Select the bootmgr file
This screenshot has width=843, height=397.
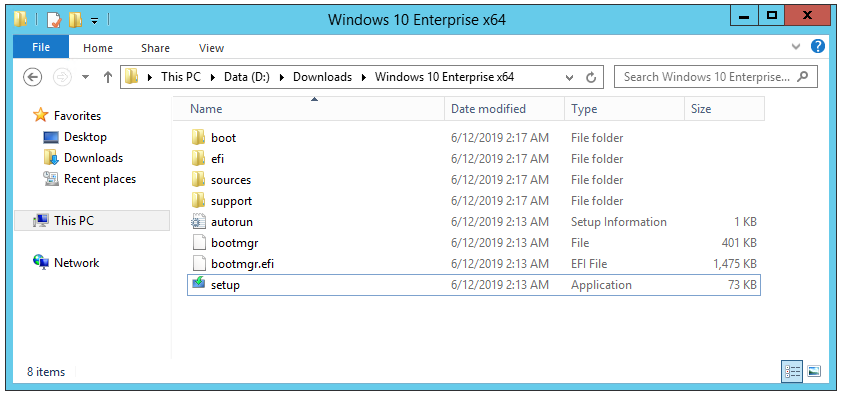[474, 243]
